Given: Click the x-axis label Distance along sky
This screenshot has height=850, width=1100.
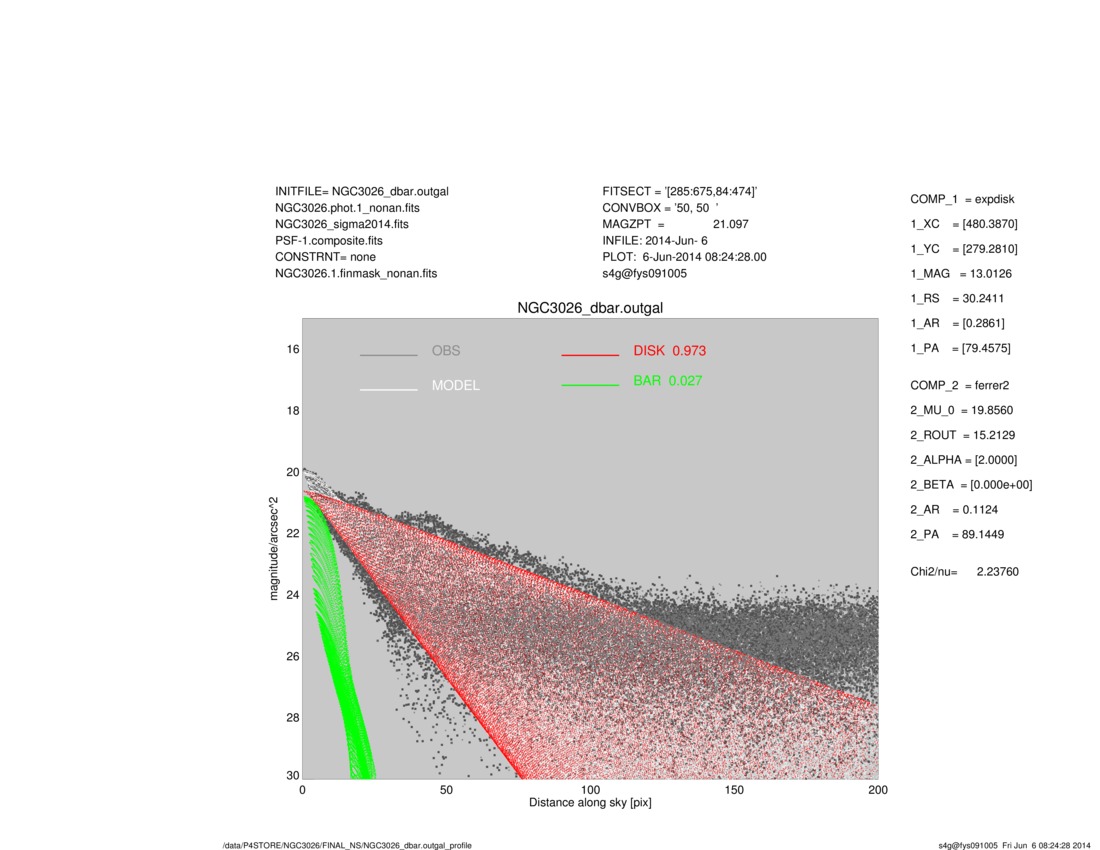Looking at the screenshot, I should tap(590, 802).
